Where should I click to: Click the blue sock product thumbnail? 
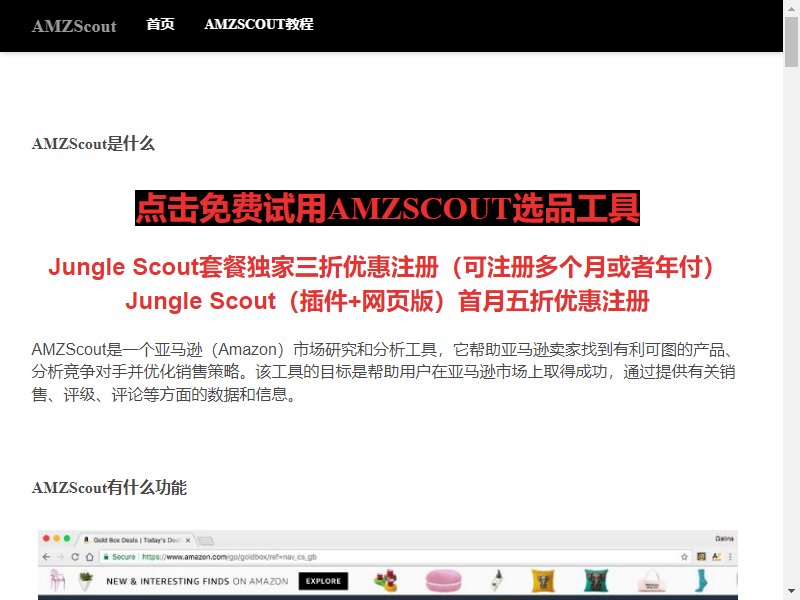[x=702, y=581]
